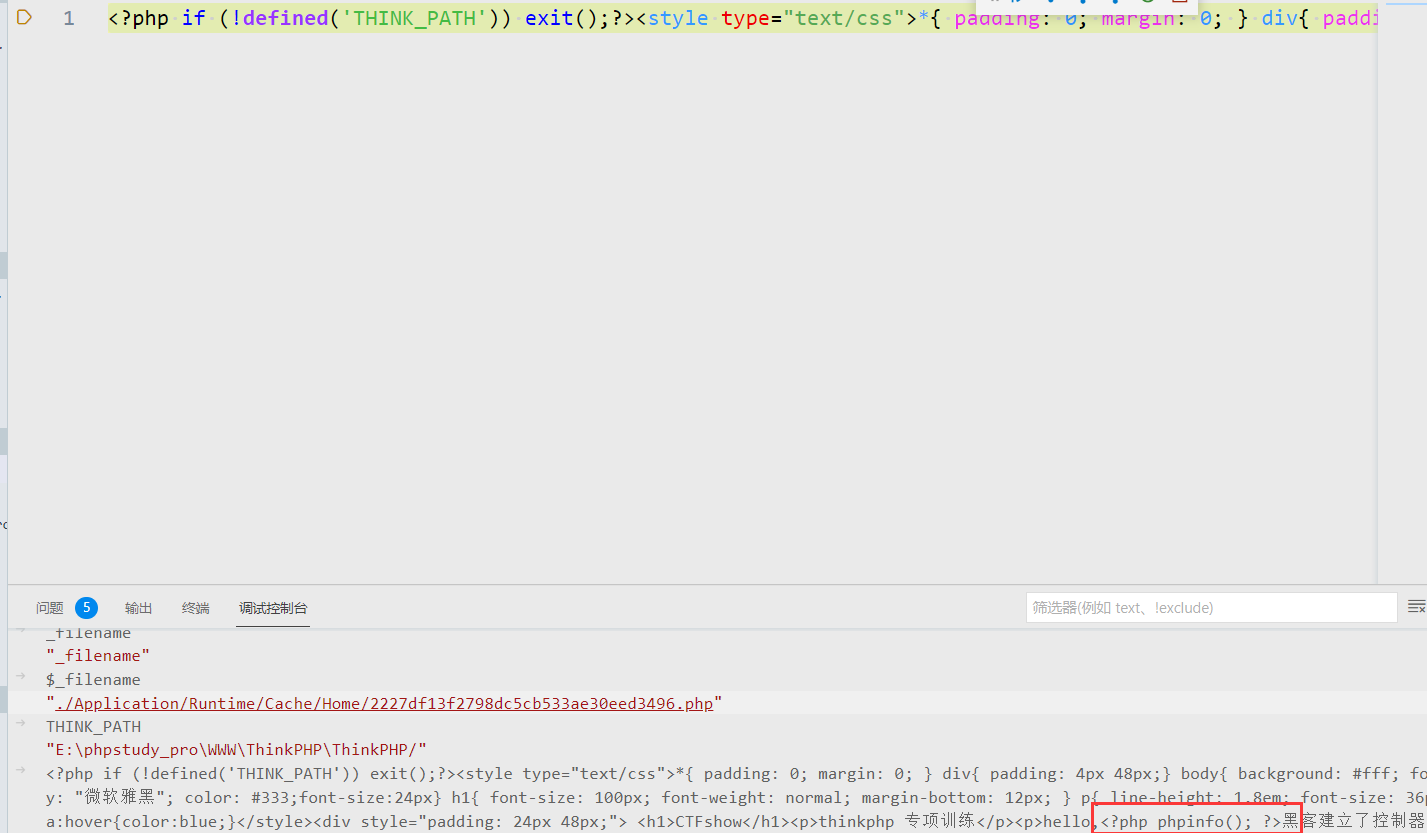Click the defined keyword in editor line 1
Screen dimensions: 1427x833
click(x=286, y=18)
